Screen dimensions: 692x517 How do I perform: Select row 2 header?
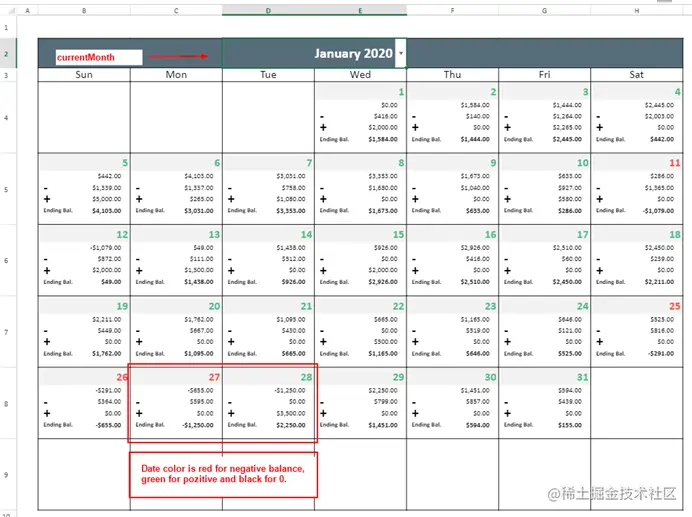click(x=6, y=53)
